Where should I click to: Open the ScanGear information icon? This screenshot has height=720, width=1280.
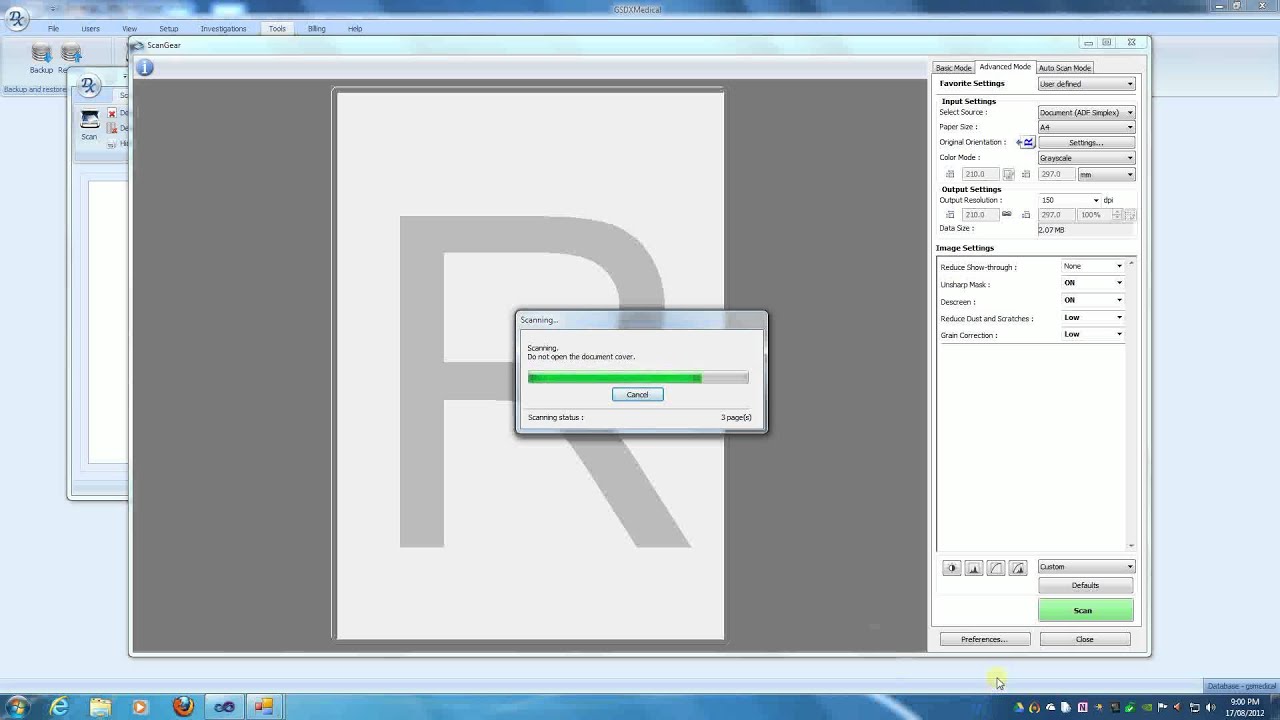[x=144, y=68]
